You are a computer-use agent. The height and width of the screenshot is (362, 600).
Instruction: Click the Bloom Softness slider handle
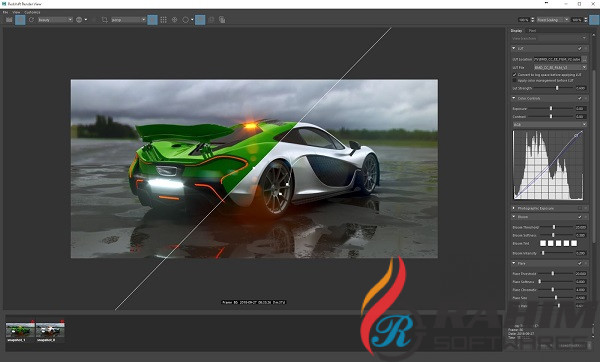pyautogui.click(x=553, y=235)
